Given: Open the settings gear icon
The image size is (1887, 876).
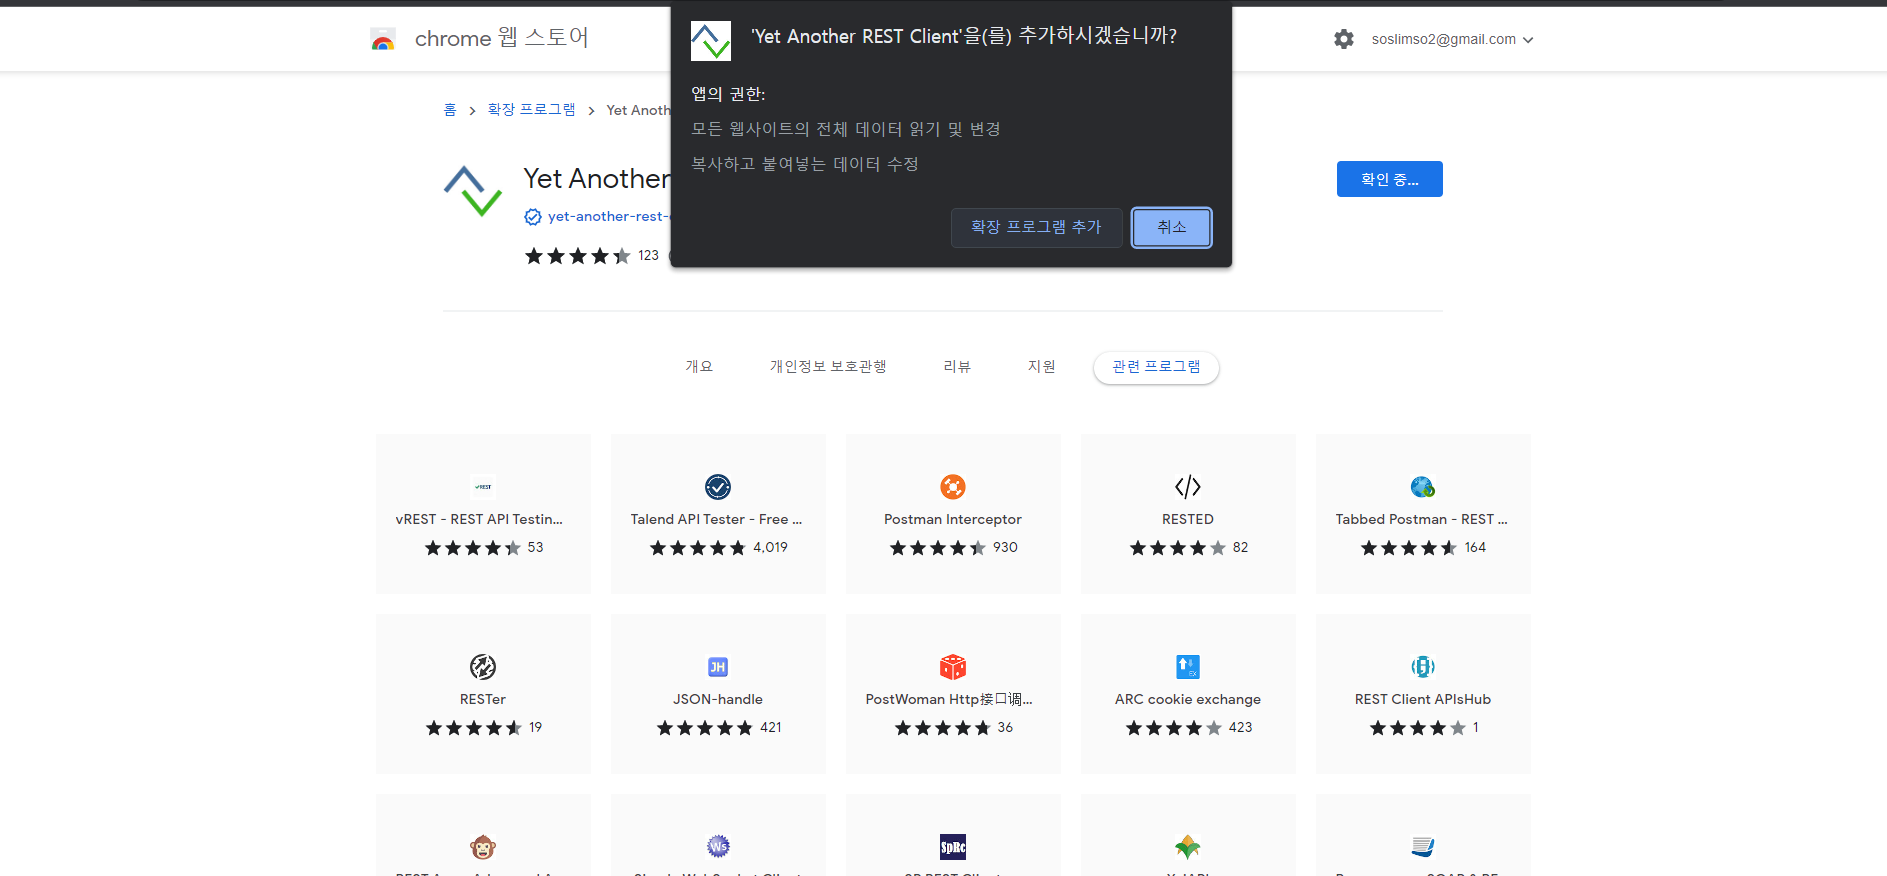Looking at the screenshot, I should click(x=1344, y=39).
